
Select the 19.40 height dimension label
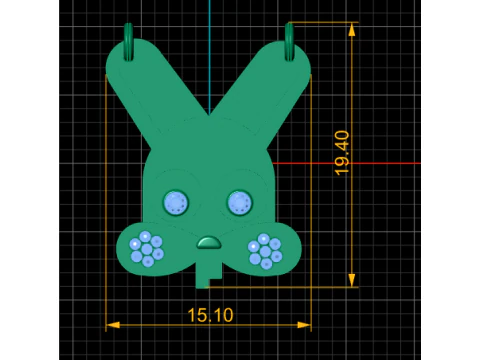coord(342,153)
